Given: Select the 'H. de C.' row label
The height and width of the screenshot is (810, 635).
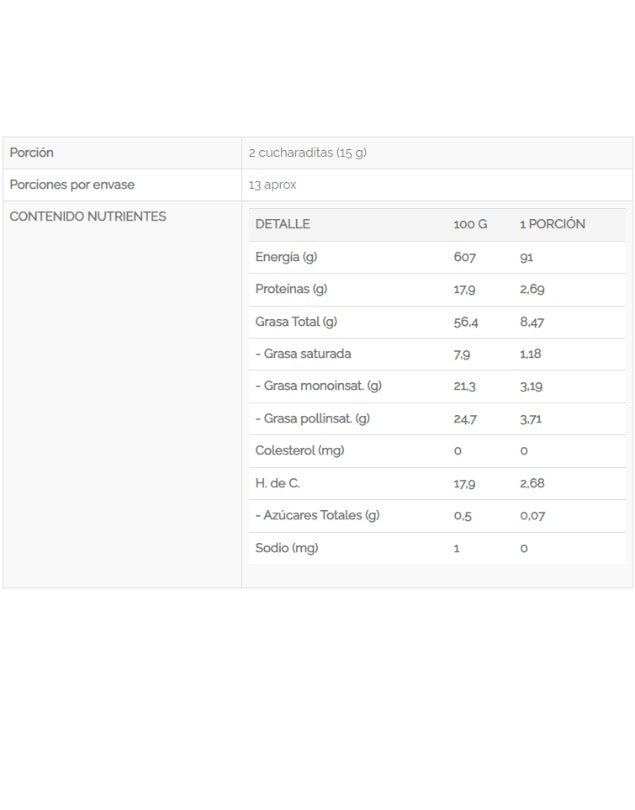Looking at the screenshot, I should pyautogui.click(x=278, y=483).
